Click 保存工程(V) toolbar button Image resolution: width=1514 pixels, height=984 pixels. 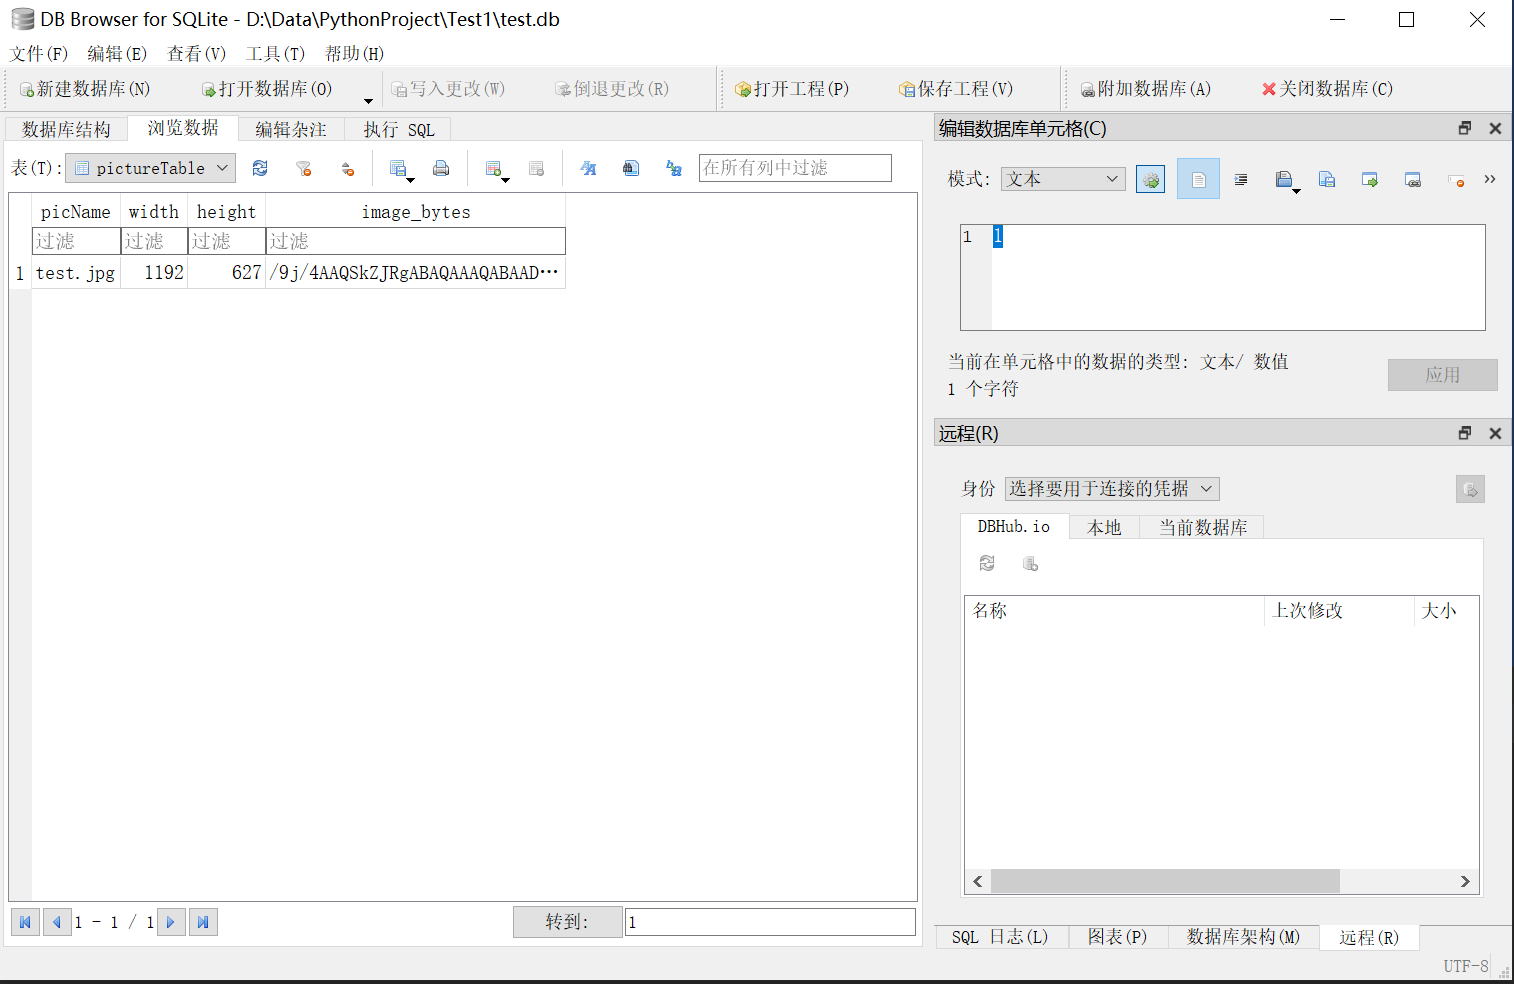[956, 89]
